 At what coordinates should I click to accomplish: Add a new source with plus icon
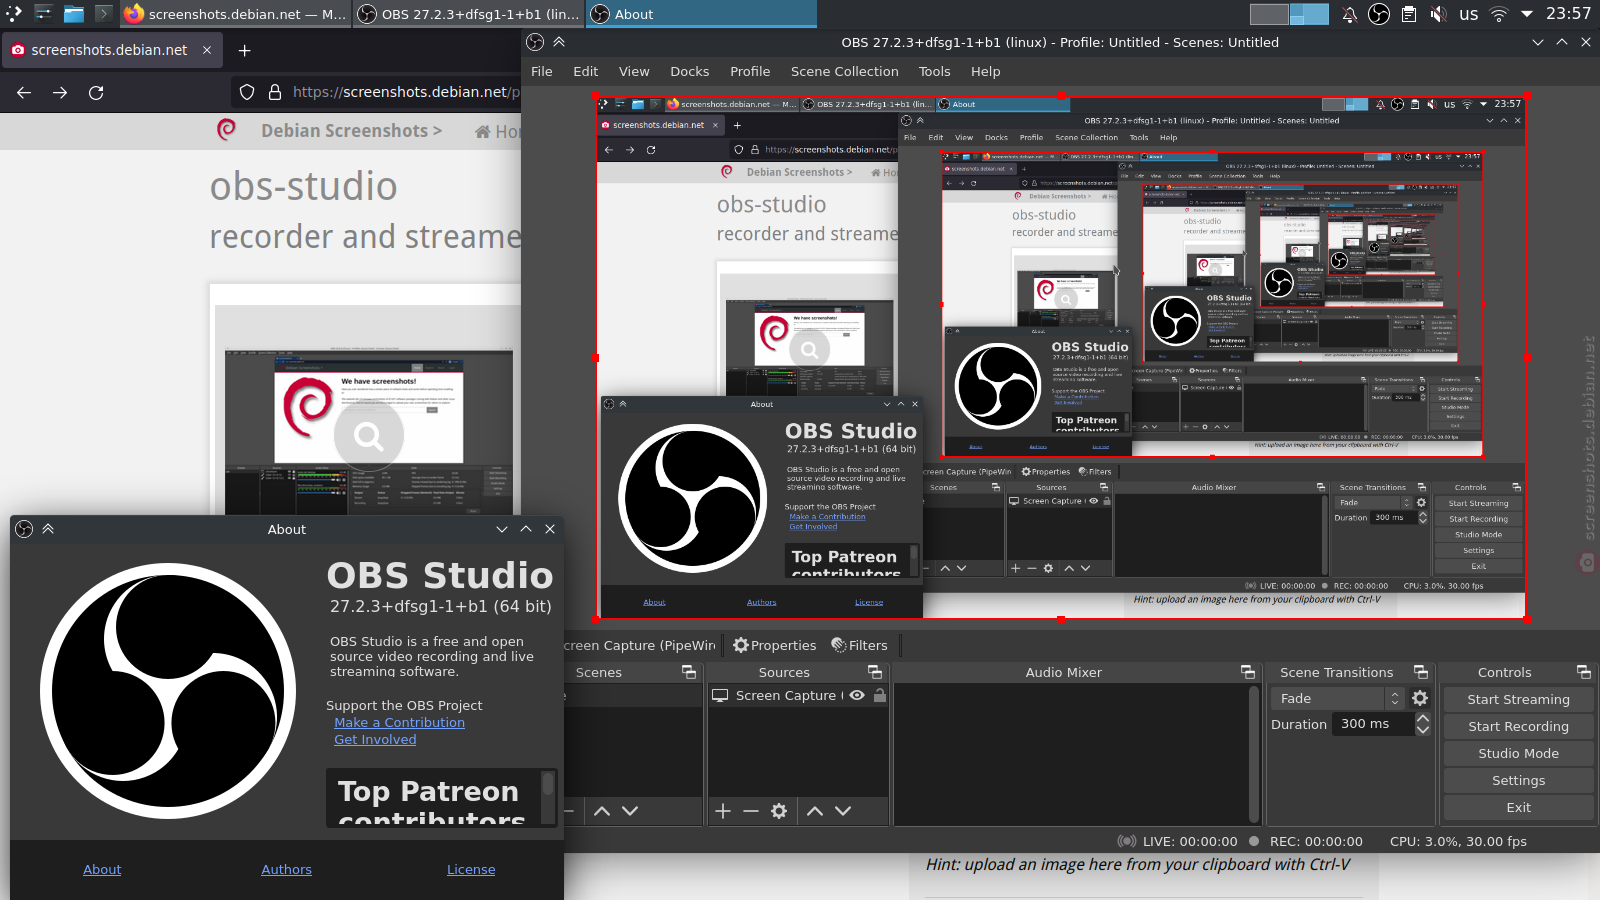click(723, 811)
